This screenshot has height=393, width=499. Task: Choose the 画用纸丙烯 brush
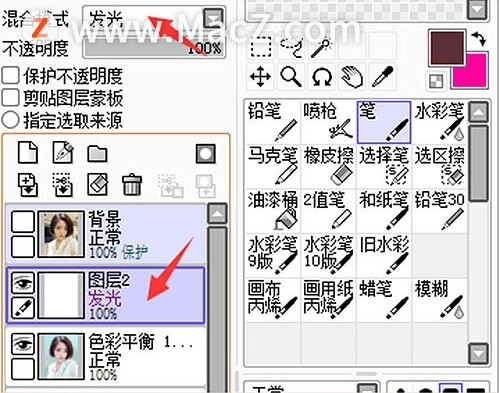click(328, 300)
